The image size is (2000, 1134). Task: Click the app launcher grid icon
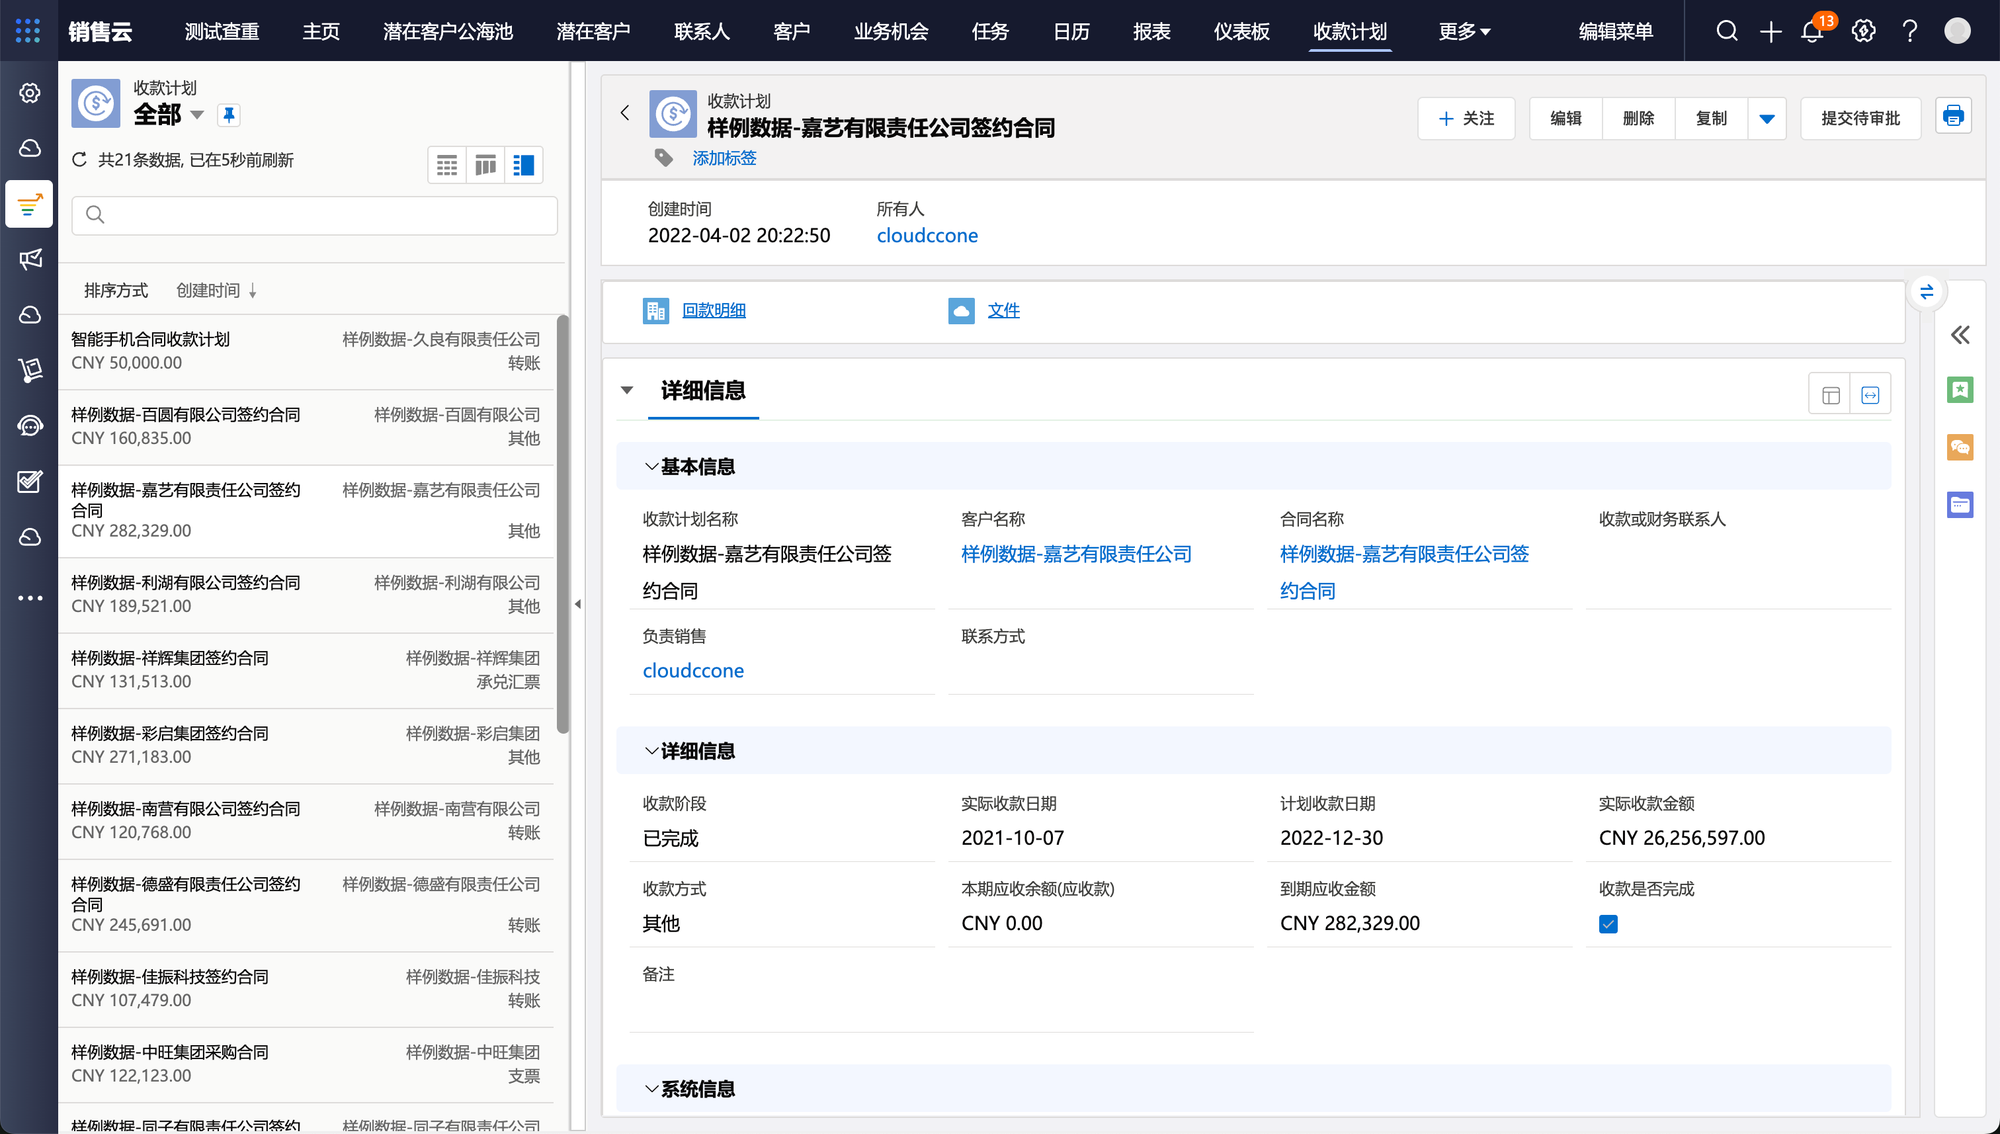click(x=28, y=31)
